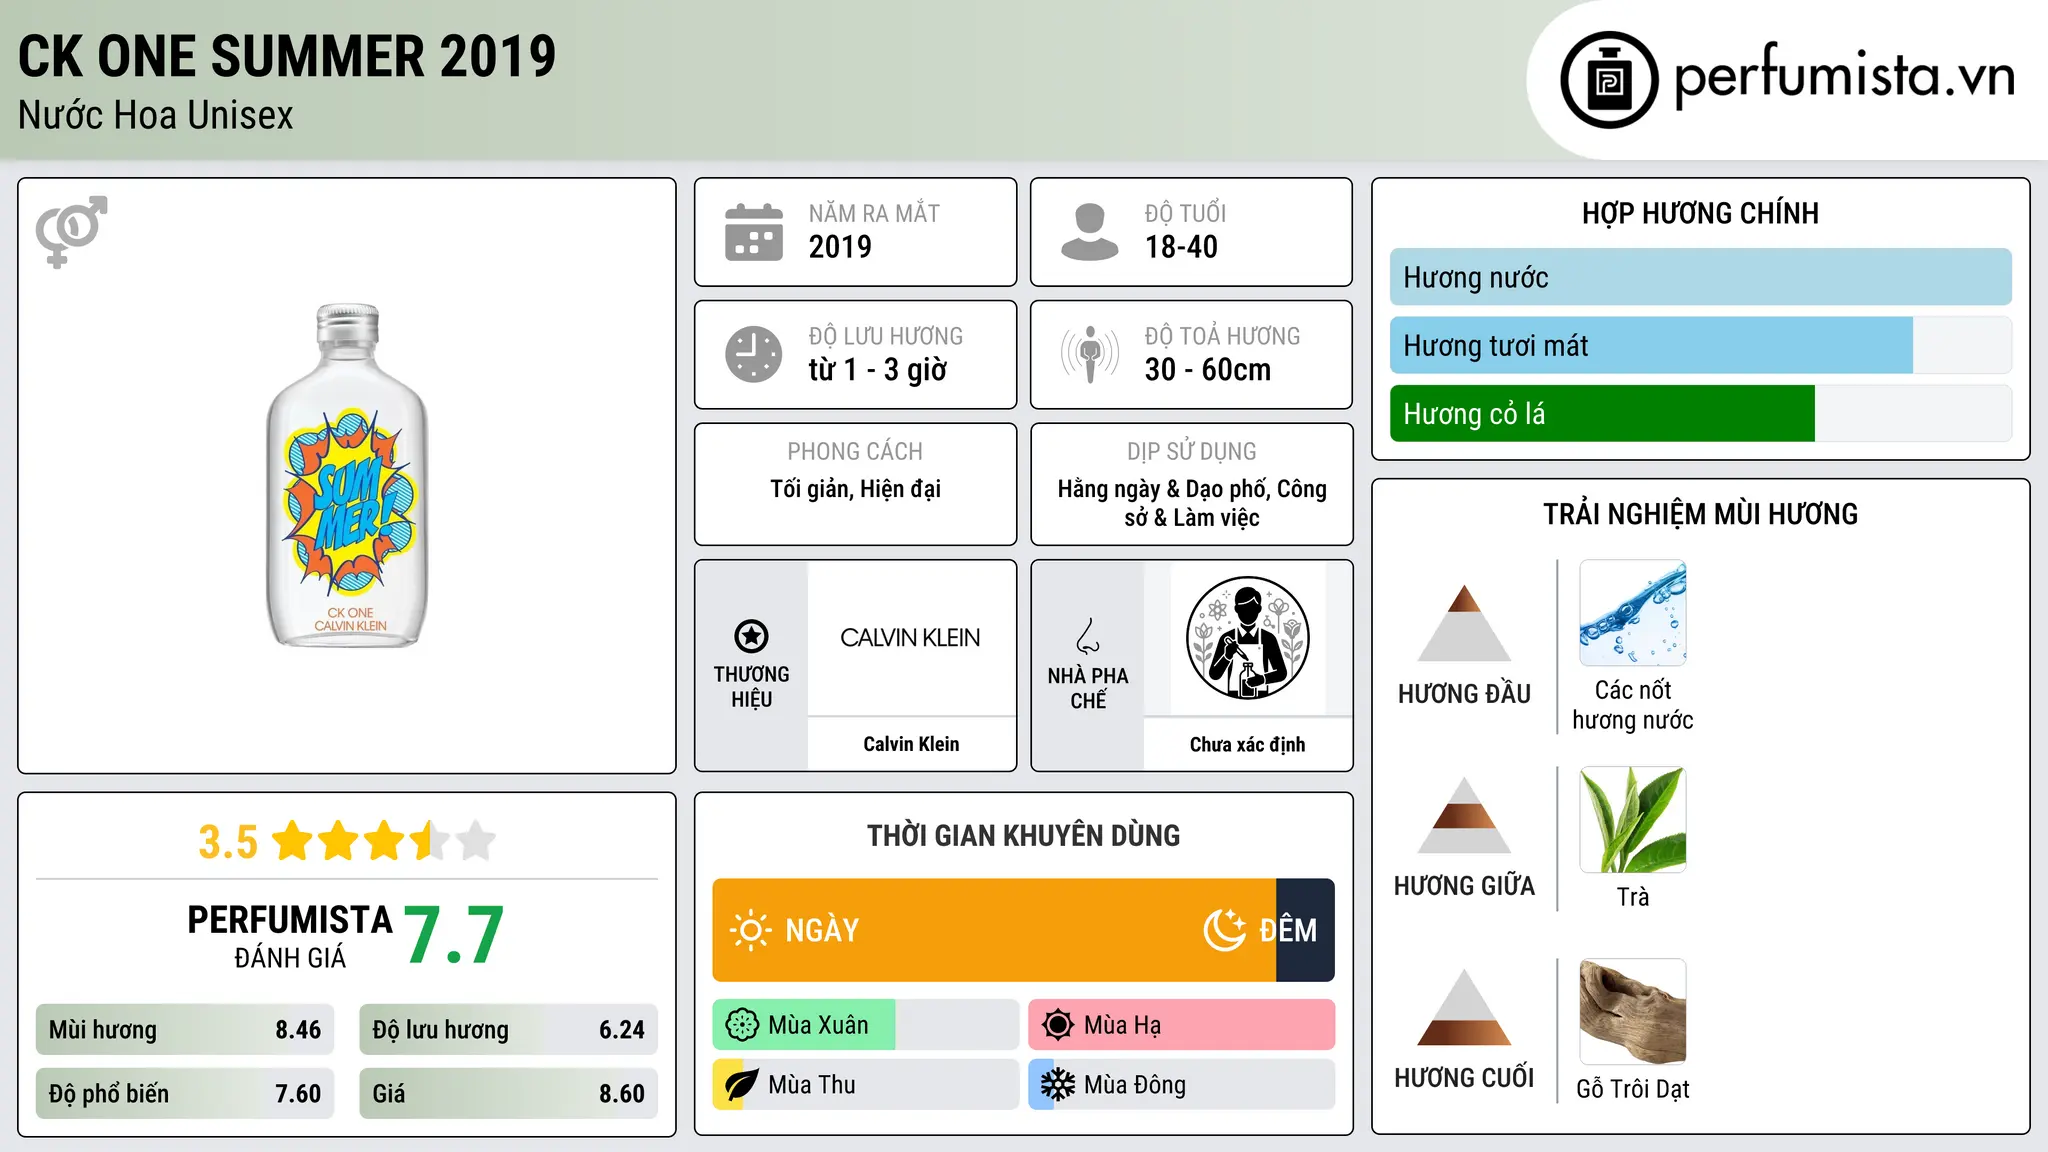Click the Nước Hoa Unisex subtitle
2048x1152 pixels.
(155, 116)
